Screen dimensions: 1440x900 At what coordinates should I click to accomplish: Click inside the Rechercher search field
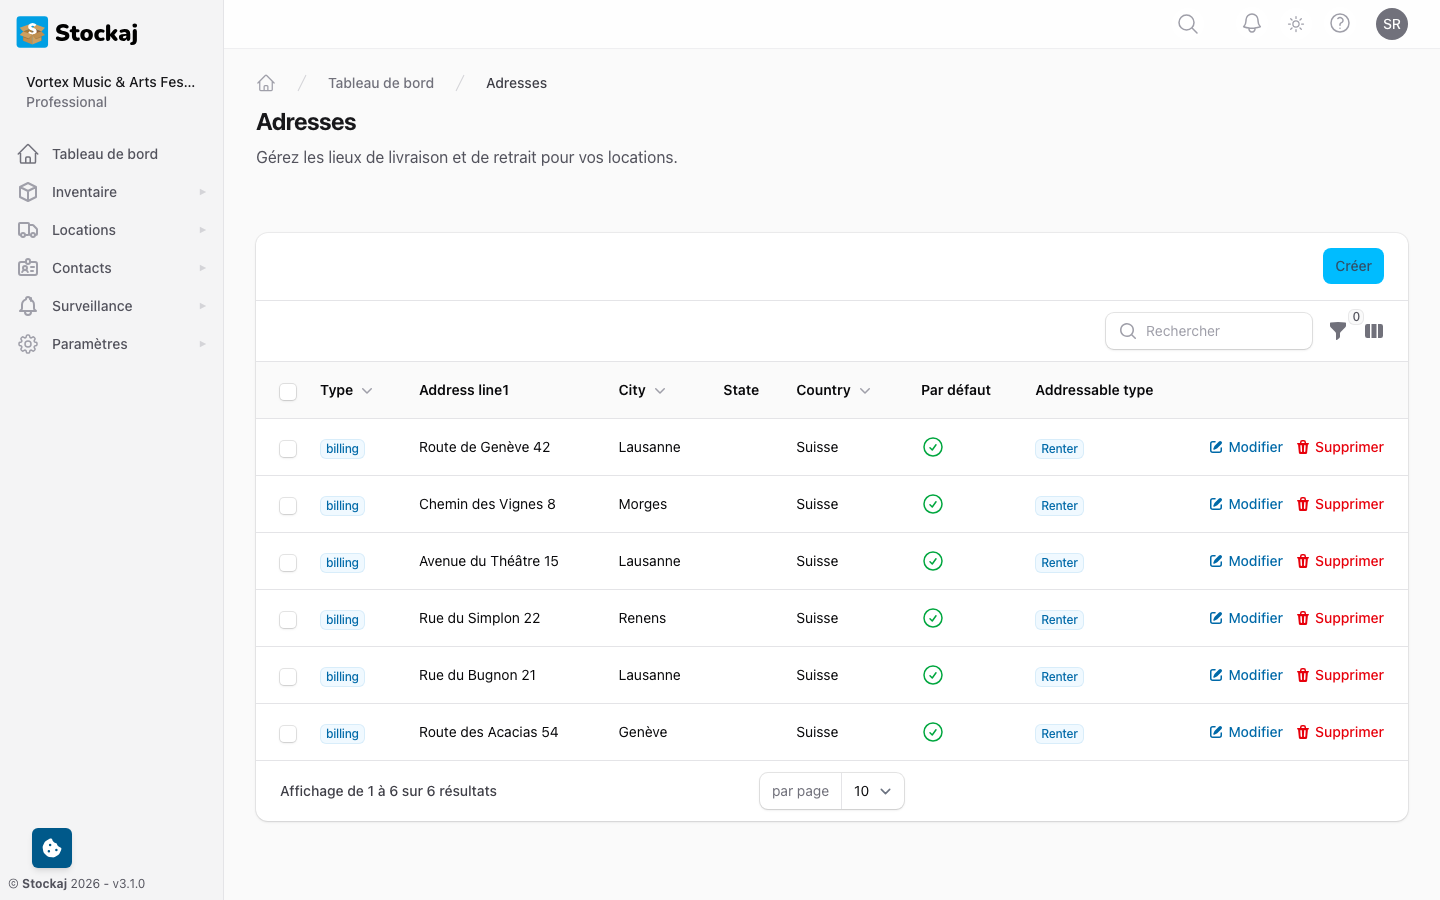point(1209,331)
